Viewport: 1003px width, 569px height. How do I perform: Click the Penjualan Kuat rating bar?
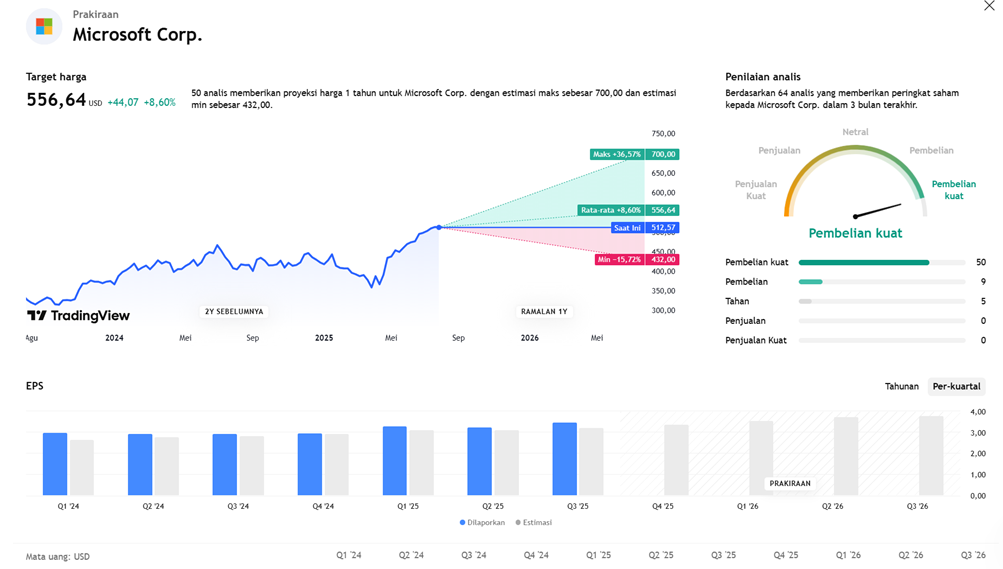tap(882, 341)
